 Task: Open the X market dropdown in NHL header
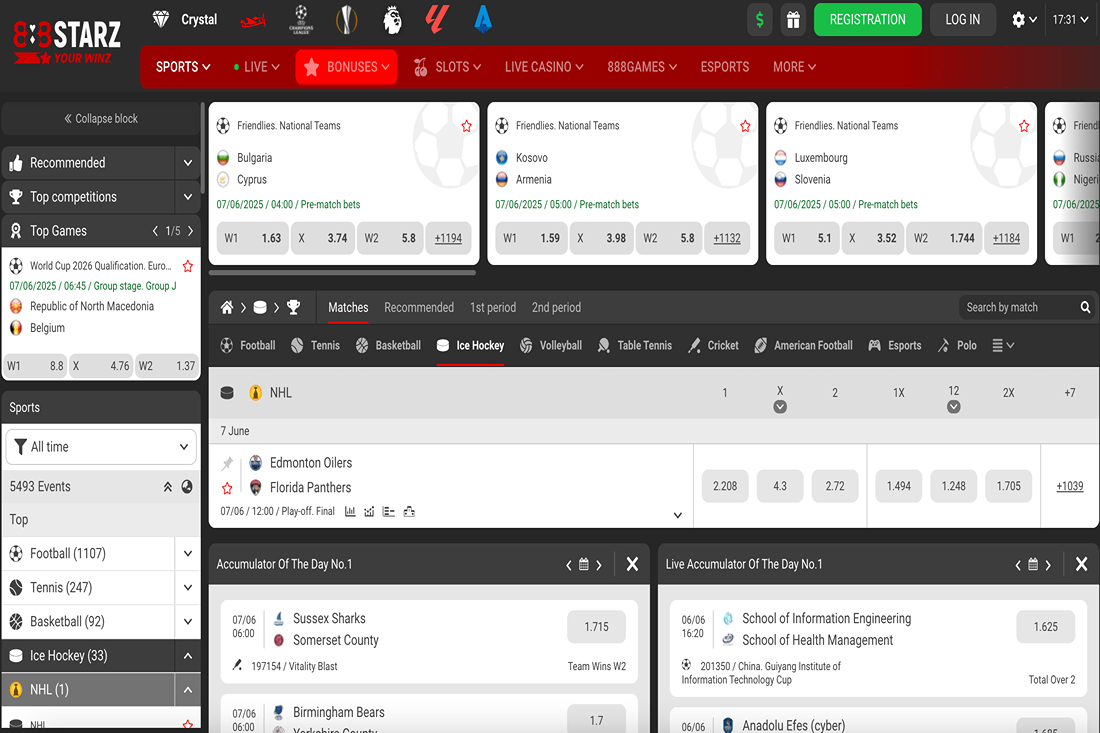[x=780, y=407]
